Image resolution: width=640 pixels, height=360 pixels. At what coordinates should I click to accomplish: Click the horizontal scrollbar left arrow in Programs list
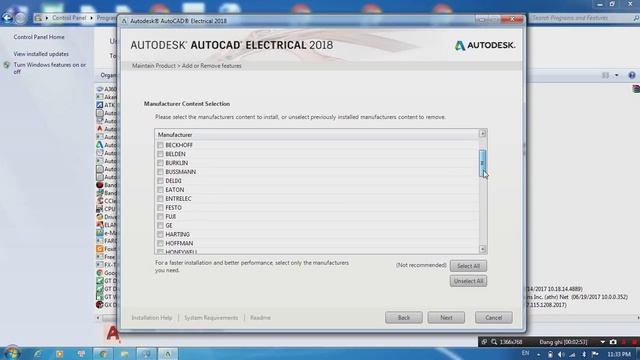click(x=98, y=318)
